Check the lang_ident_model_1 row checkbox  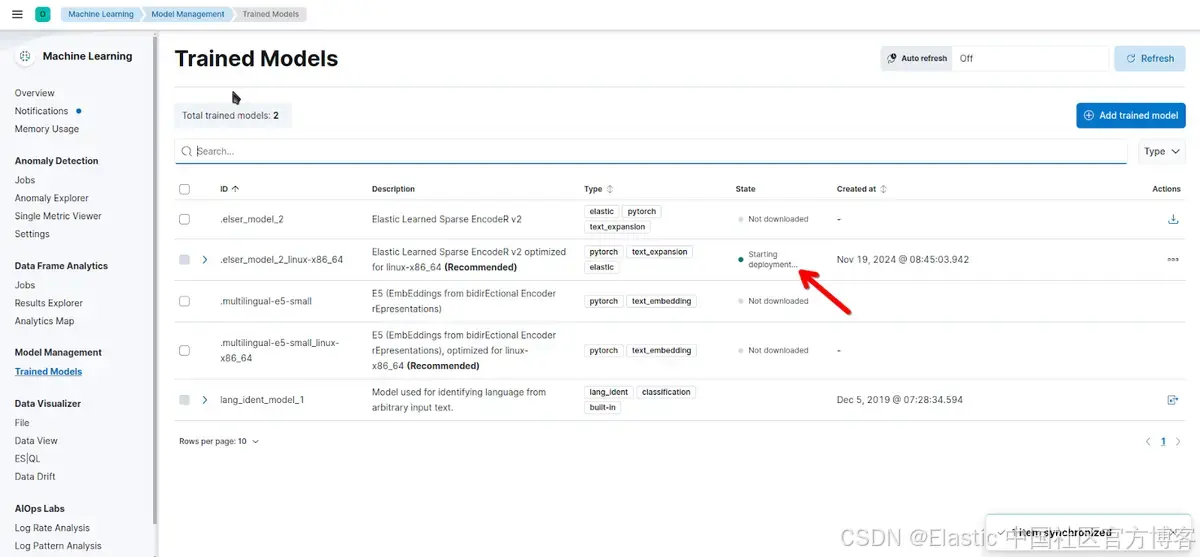[184, 400]
